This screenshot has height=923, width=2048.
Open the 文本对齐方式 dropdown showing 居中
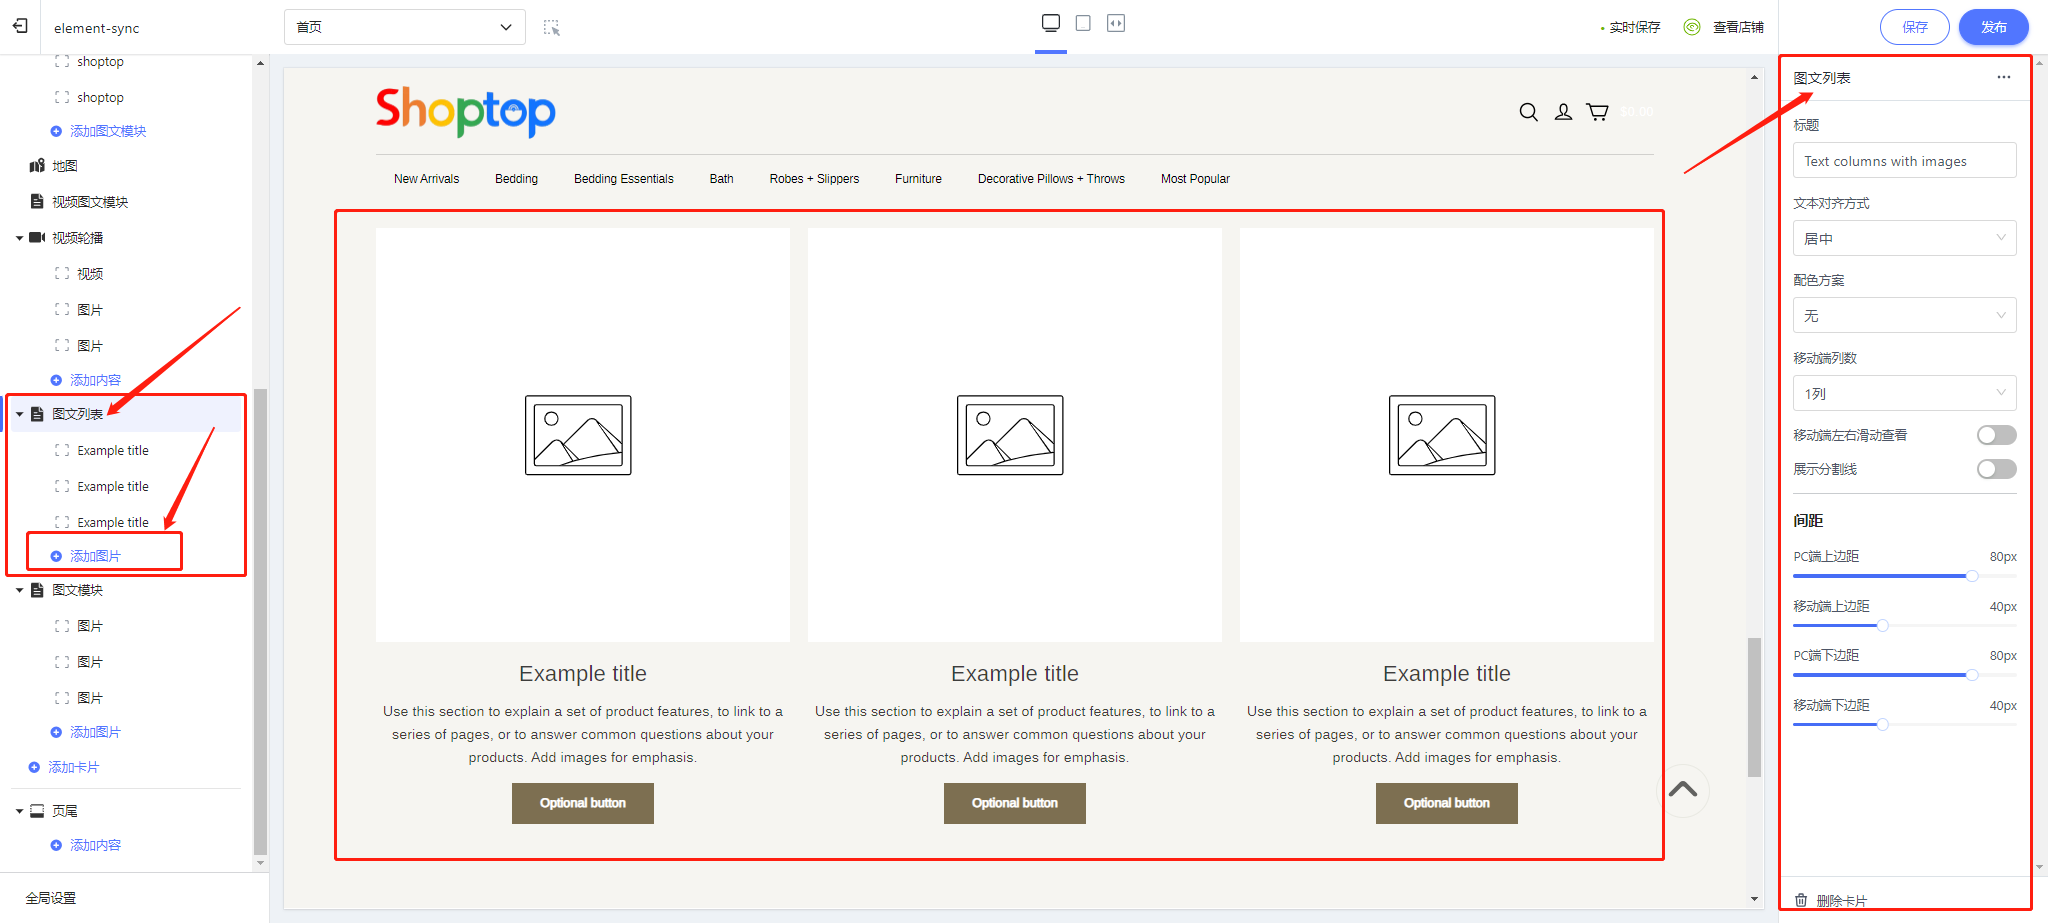tap(1904, 238)
